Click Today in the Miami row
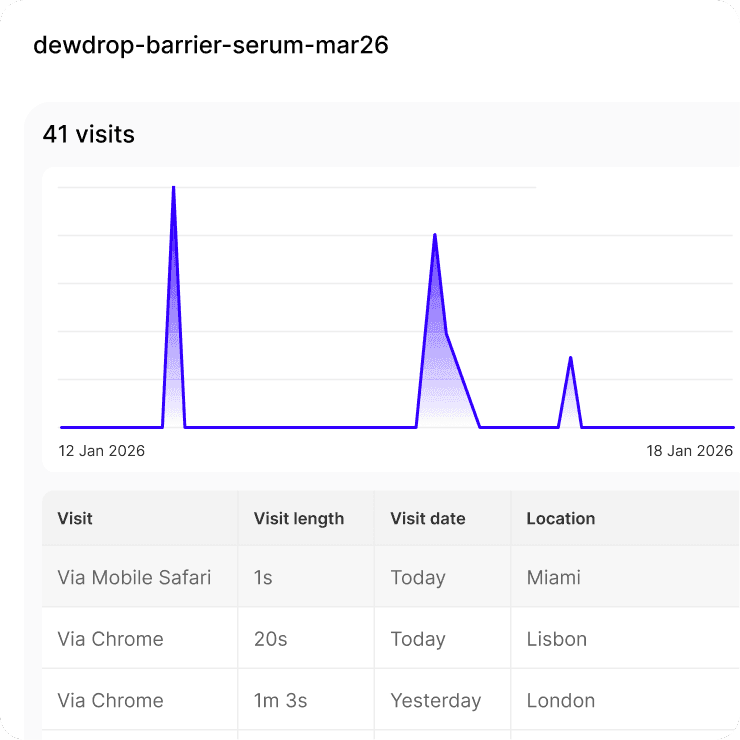The image size is (740, 740). point(418,578)
